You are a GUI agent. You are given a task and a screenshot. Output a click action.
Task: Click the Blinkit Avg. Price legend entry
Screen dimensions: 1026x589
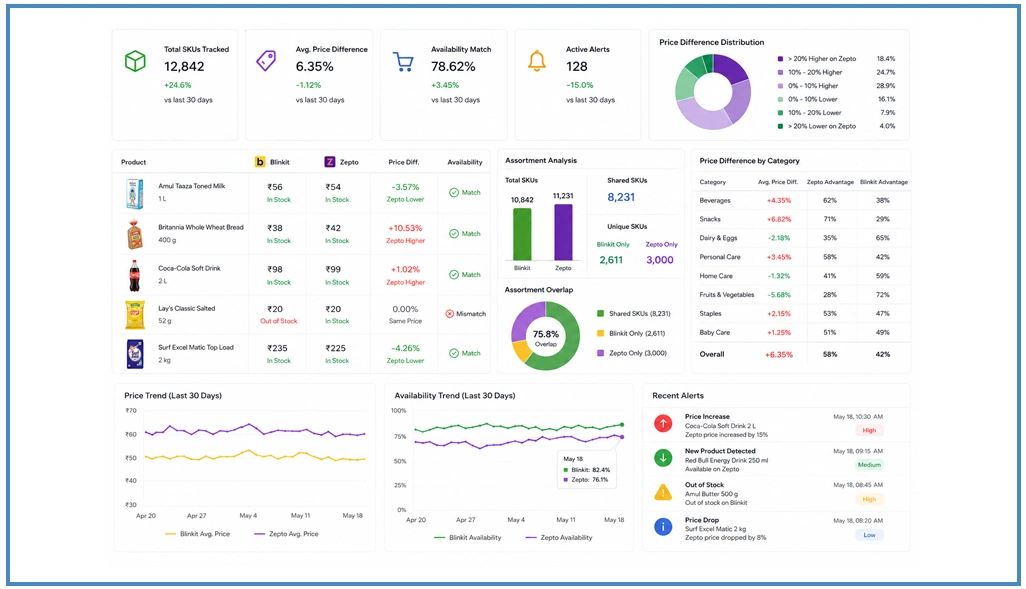point(198,534)
